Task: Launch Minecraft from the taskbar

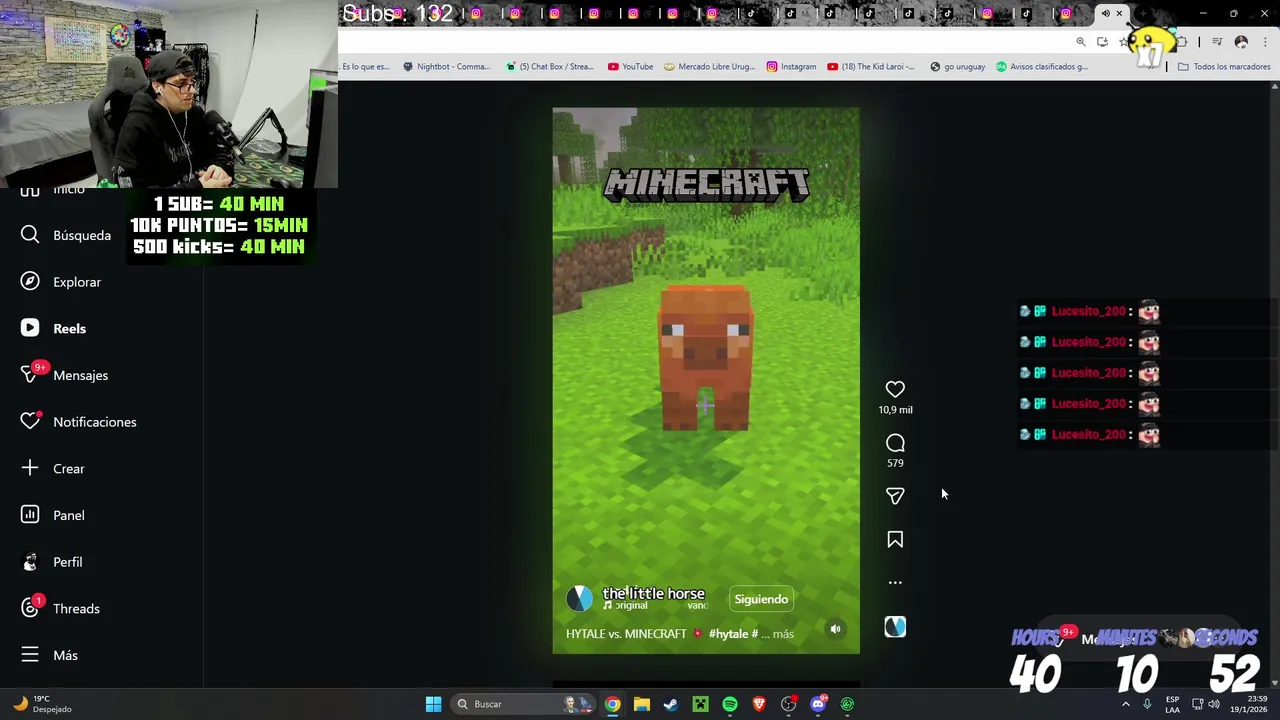Action: (700, 704)
